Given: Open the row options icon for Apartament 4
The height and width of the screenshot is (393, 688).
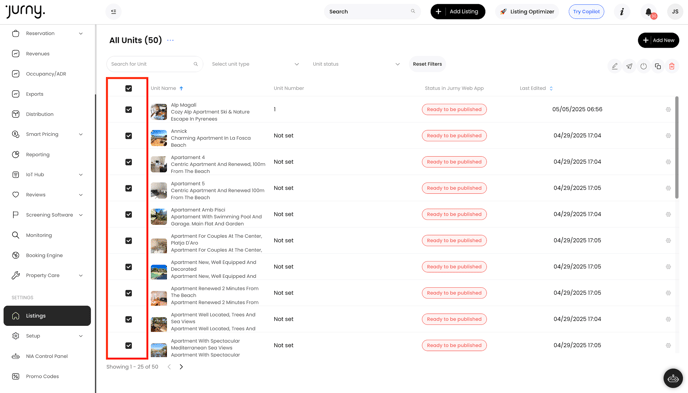Looking at the screenshot, I should [668, 162].
